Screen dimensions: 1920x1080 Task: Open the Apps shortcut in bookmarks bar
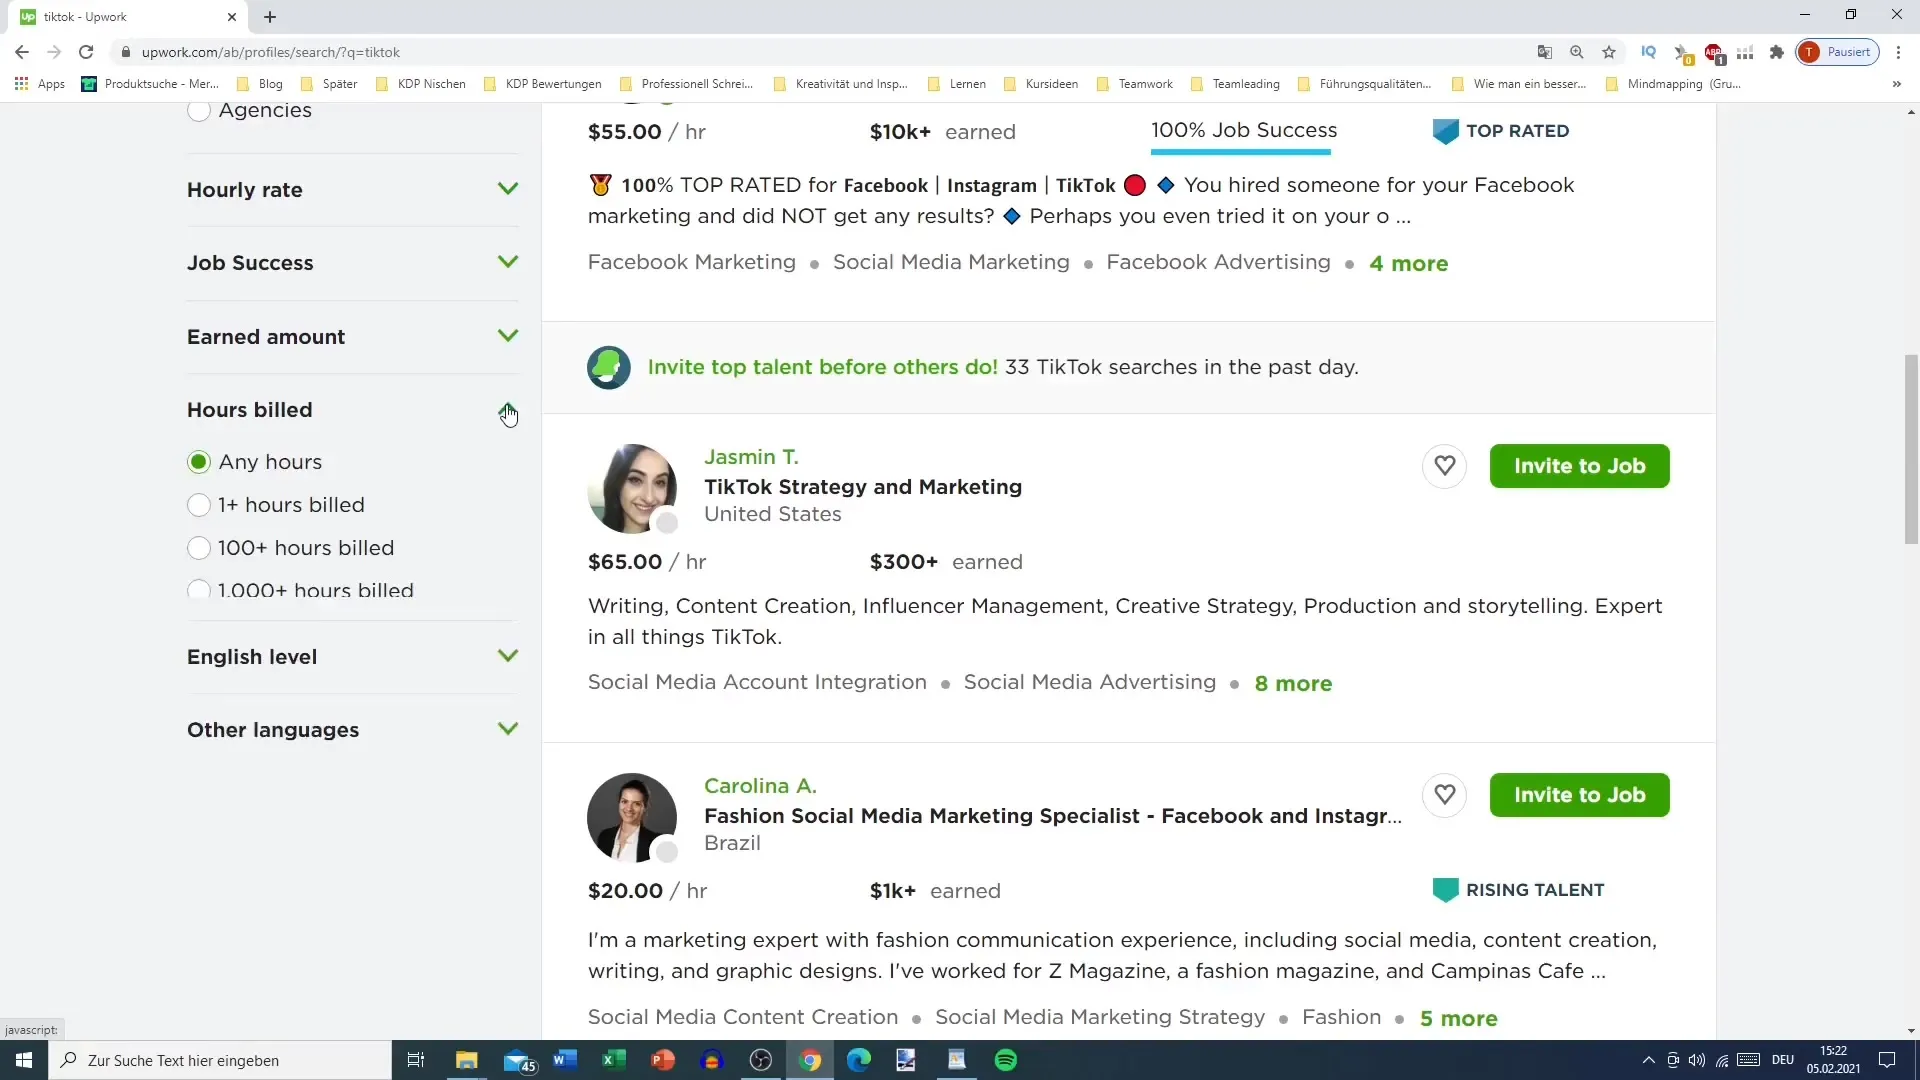[x=40, y=84]
